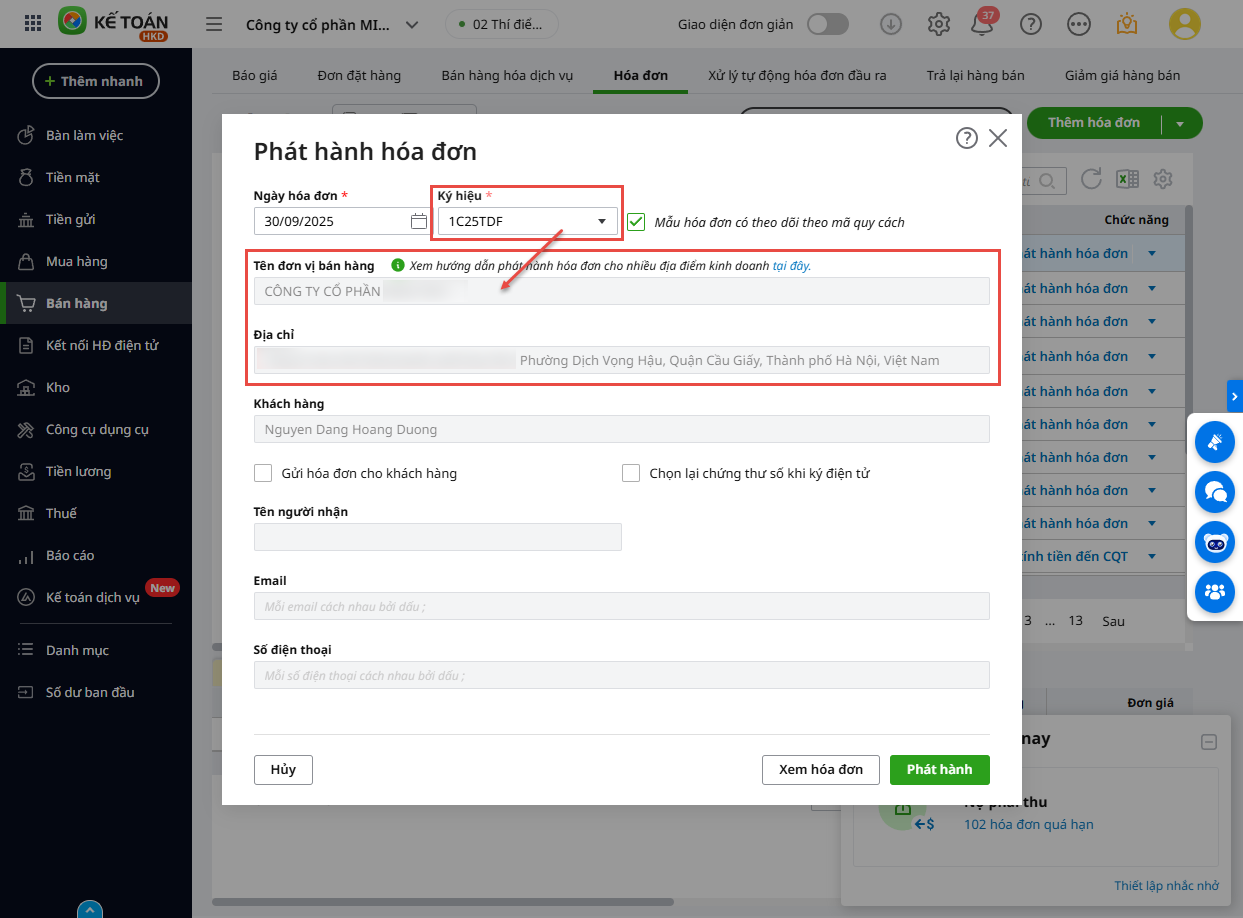Click the Excel export icon

point(1128,180)
